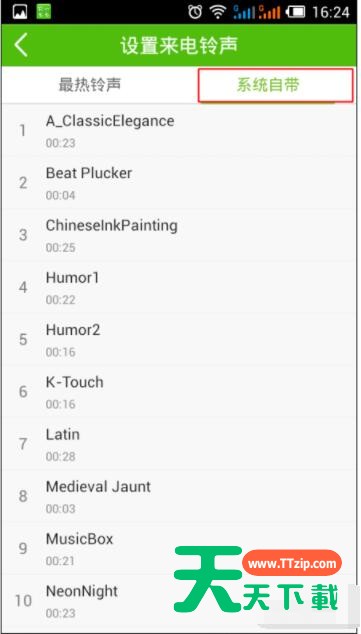This screenshot has height=634, width=361.
Task: Switch to the 最热铃声 tab
Action: point(90,85)
